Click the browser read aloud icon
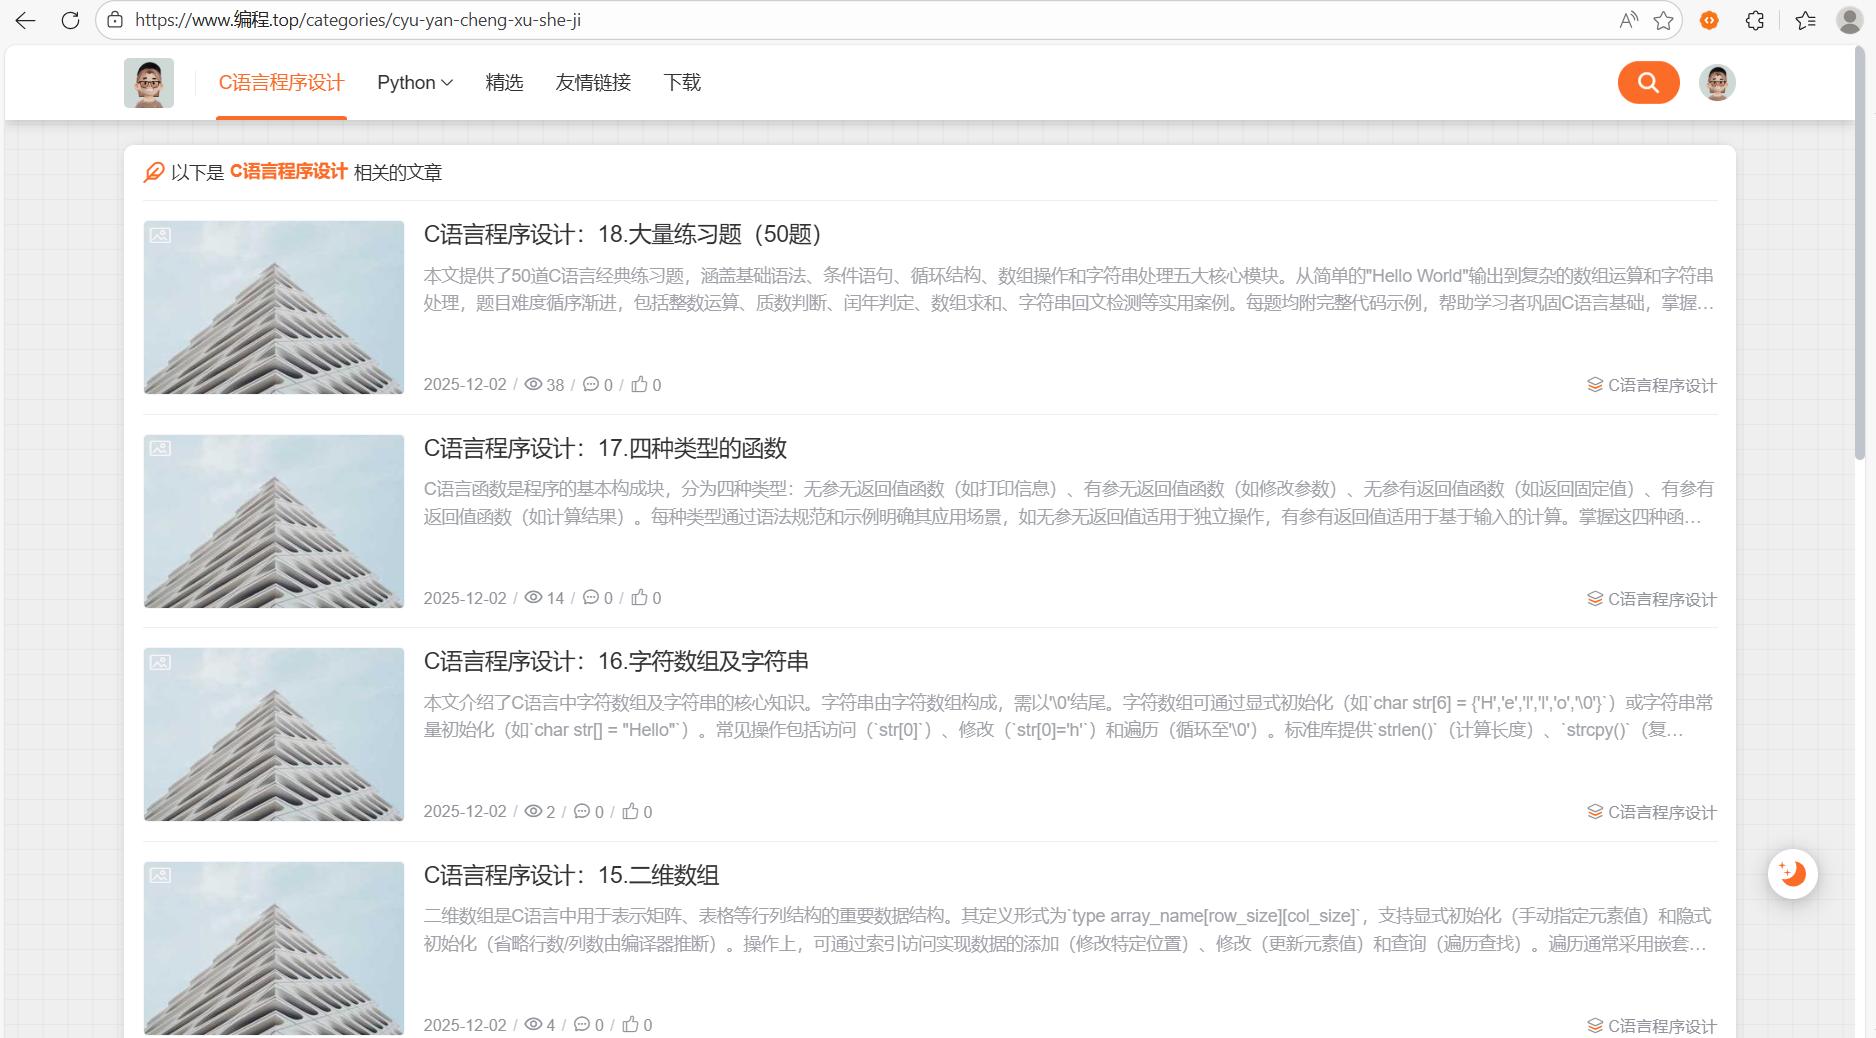The width and height of the screenshot is (1876, 1038). (x=1627, y=20)
